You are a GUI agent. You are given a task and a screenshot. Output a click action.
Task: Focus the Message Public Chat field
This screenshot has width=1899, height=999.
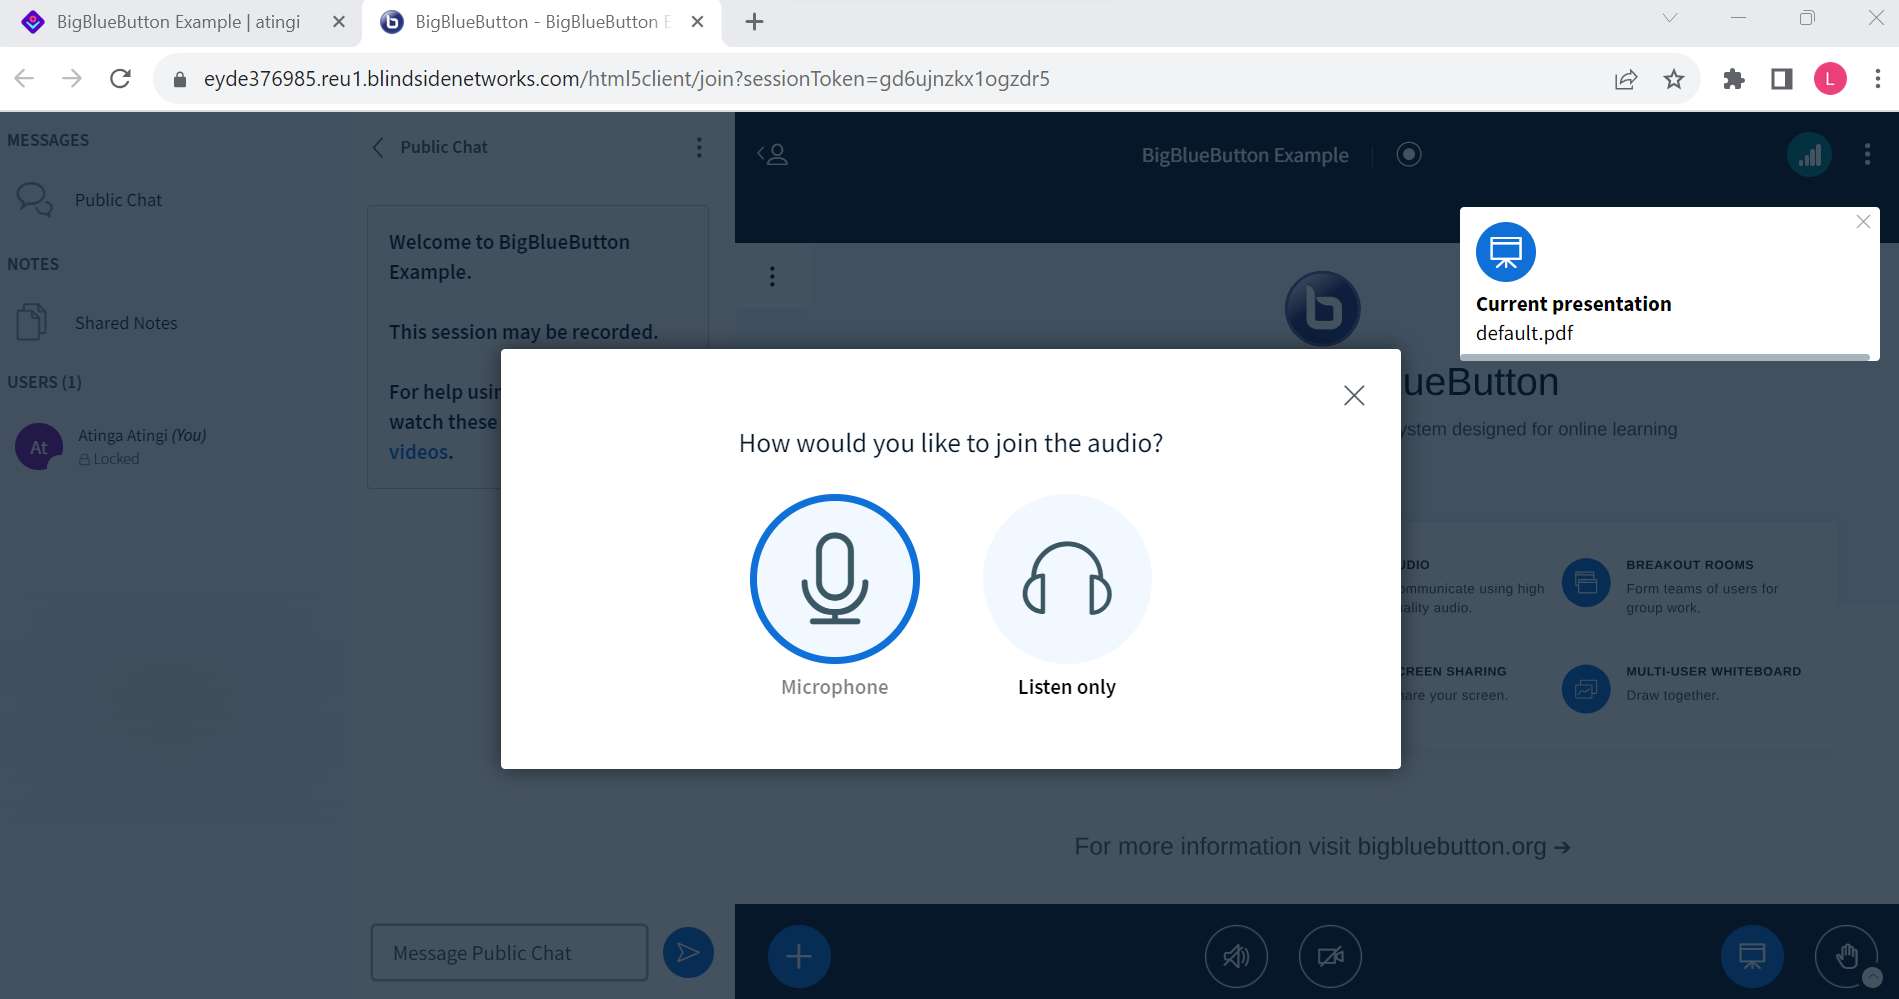509,953
